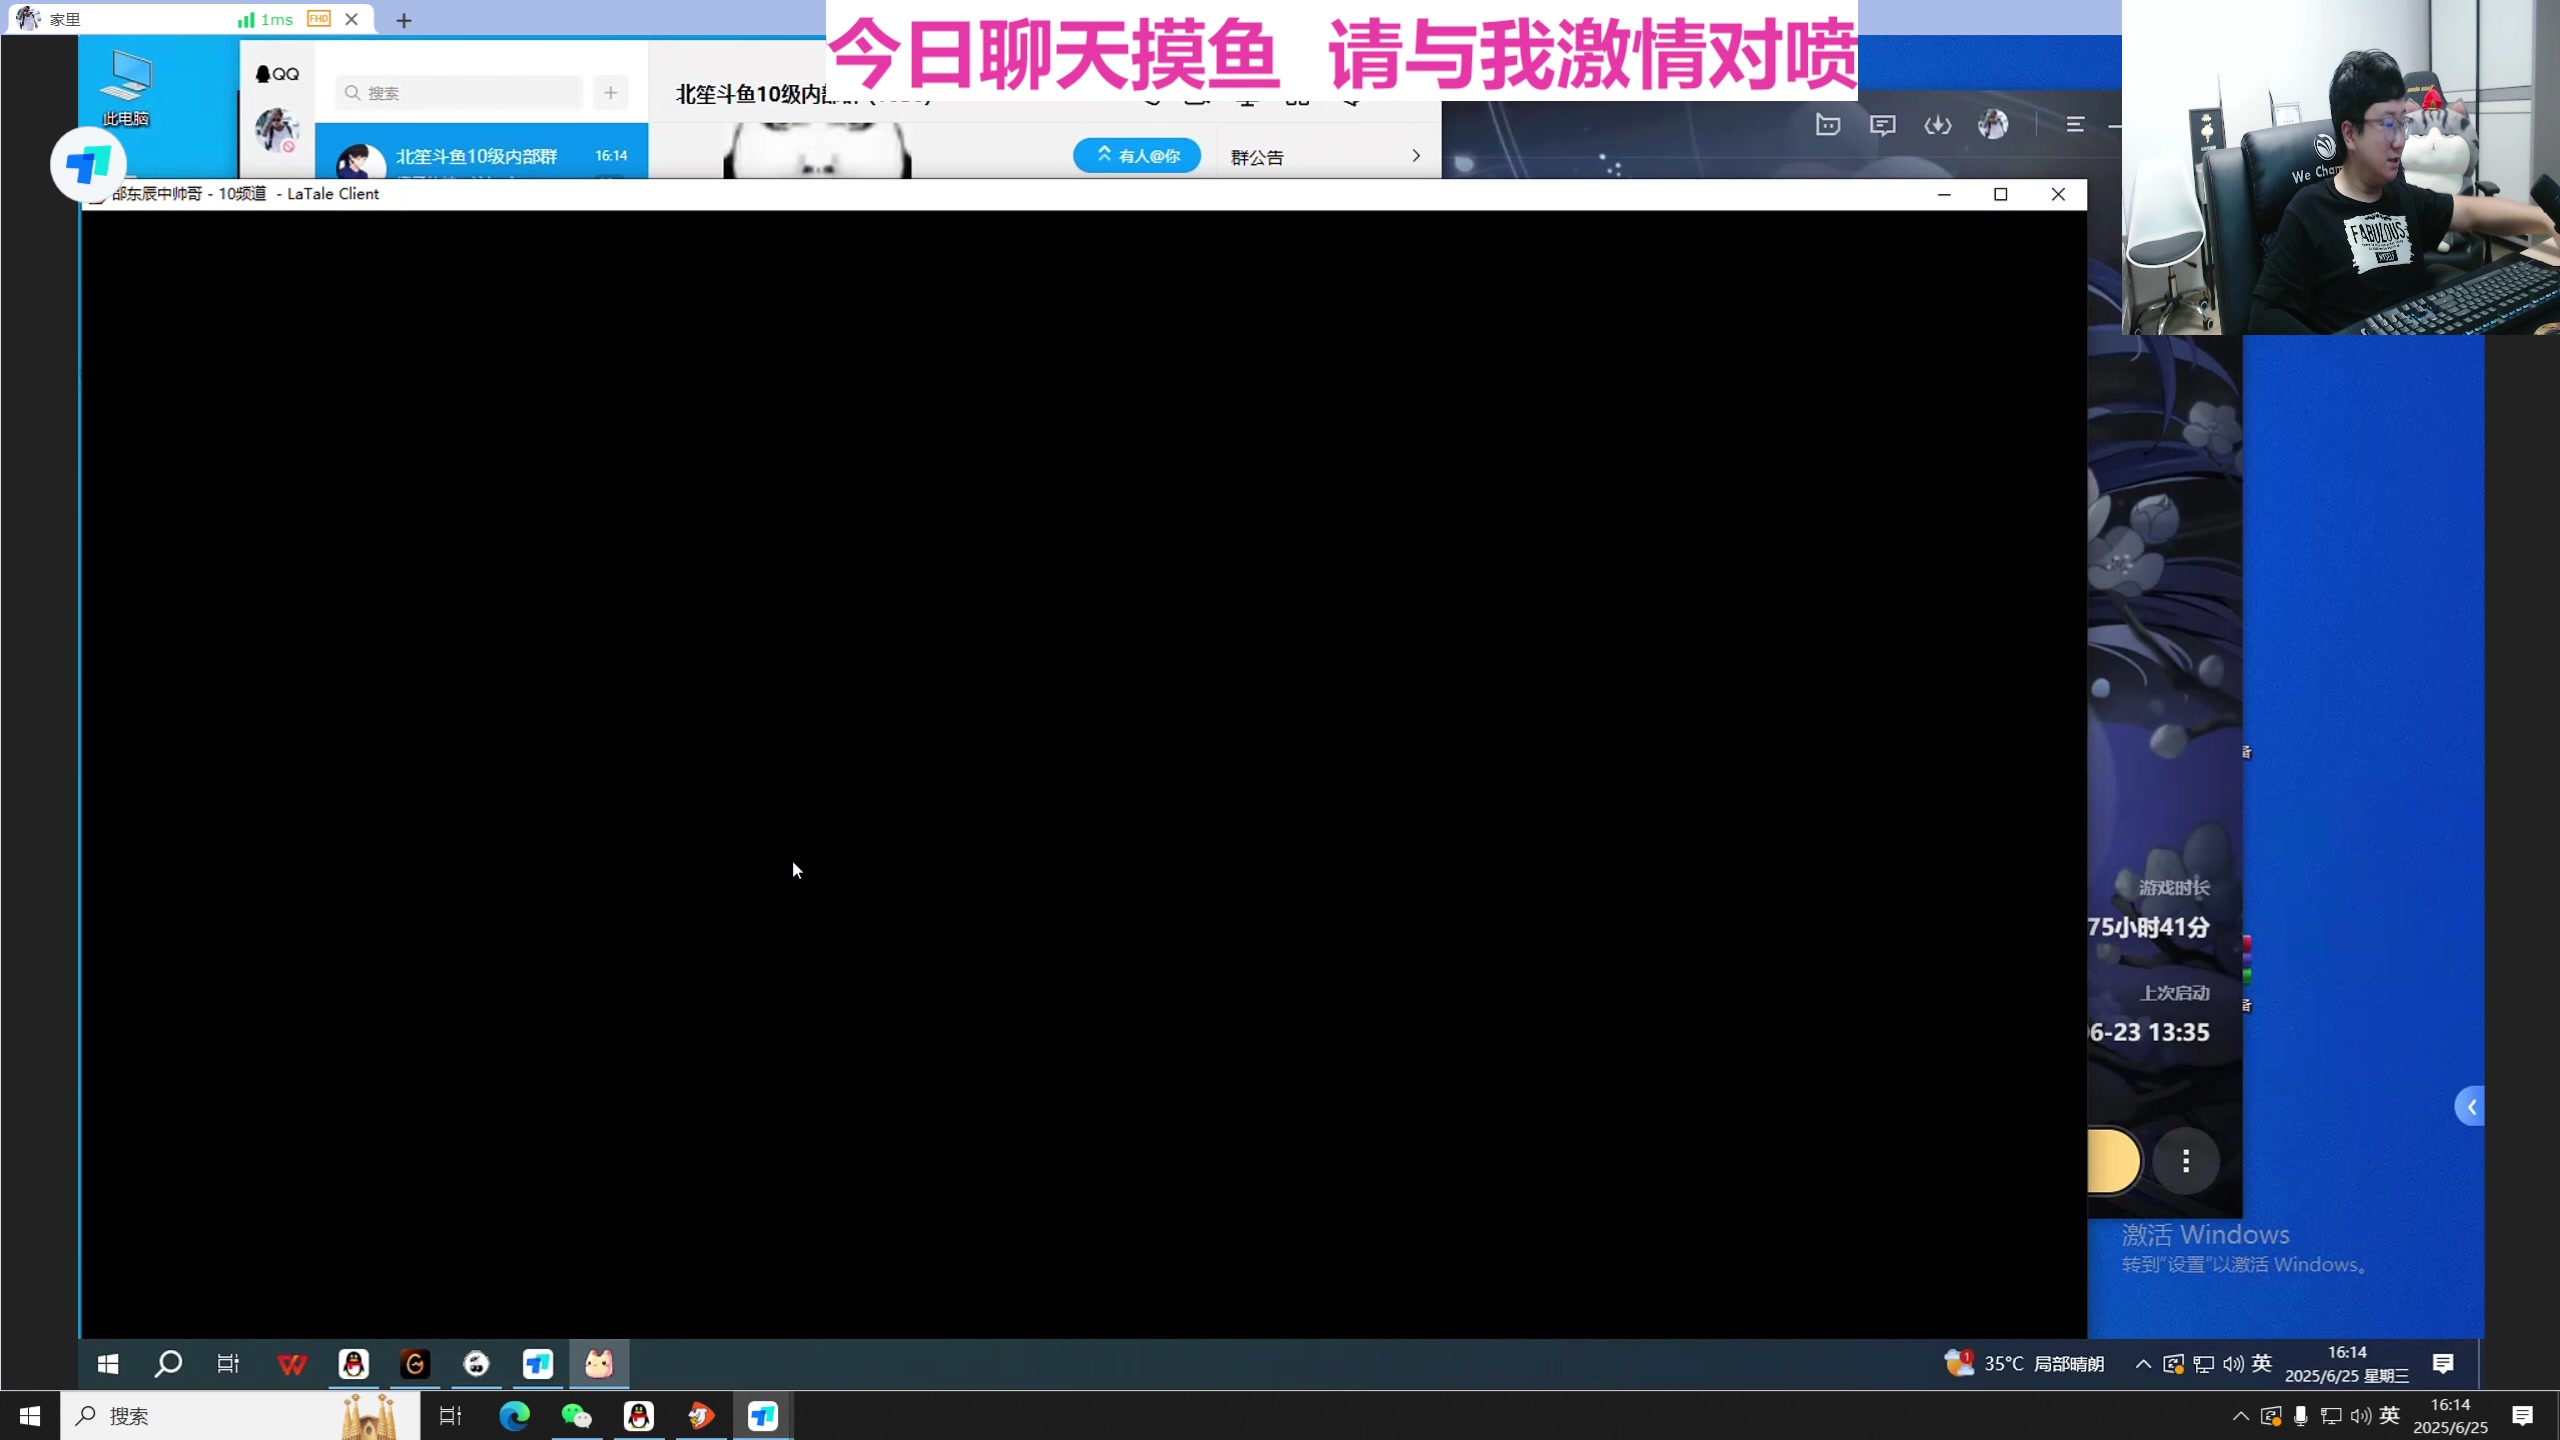Add a new remote session tab

tap(404, 20)
